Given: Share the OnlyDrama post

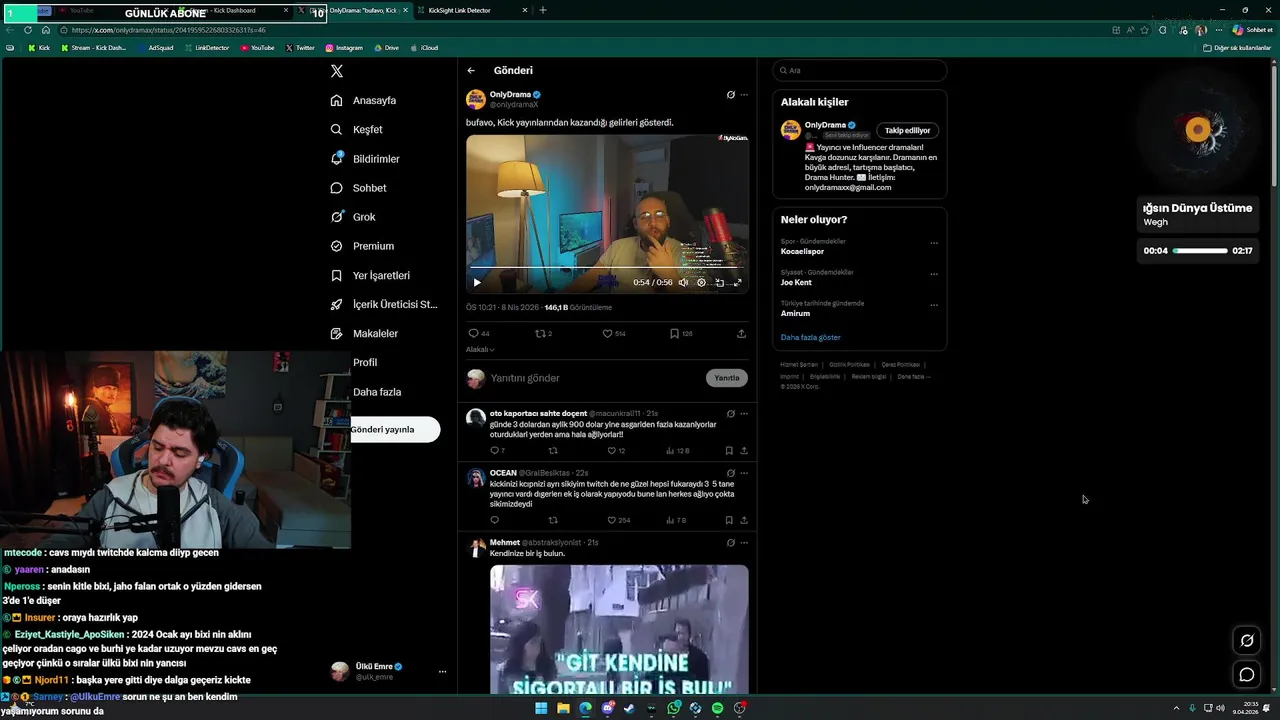Looking at the screenshot, I should 741,333.
